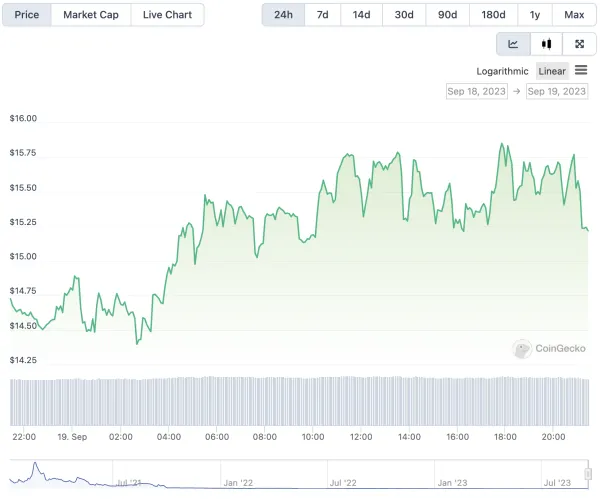Viewport: 600px width, 499px height.
Task: Show the 7d time range
Action: 322,15
